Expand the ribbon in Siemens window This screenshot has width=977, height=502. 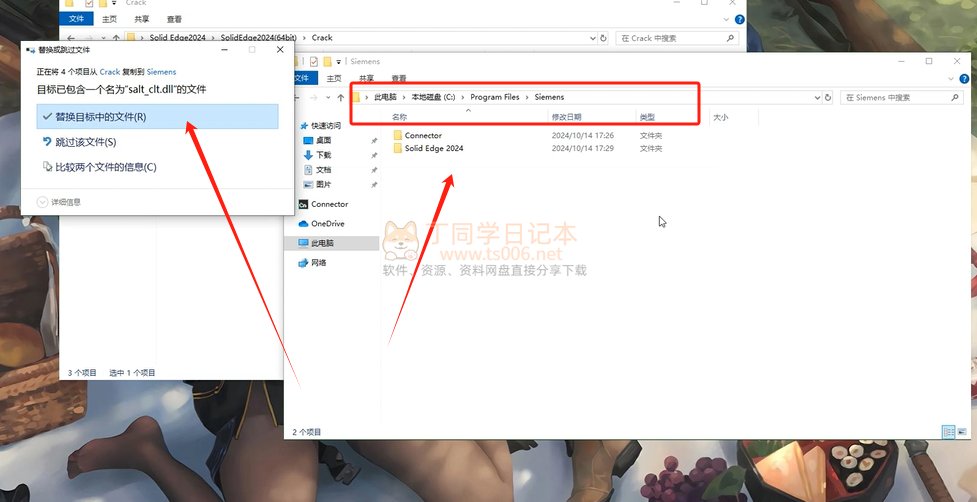[950, 79]
